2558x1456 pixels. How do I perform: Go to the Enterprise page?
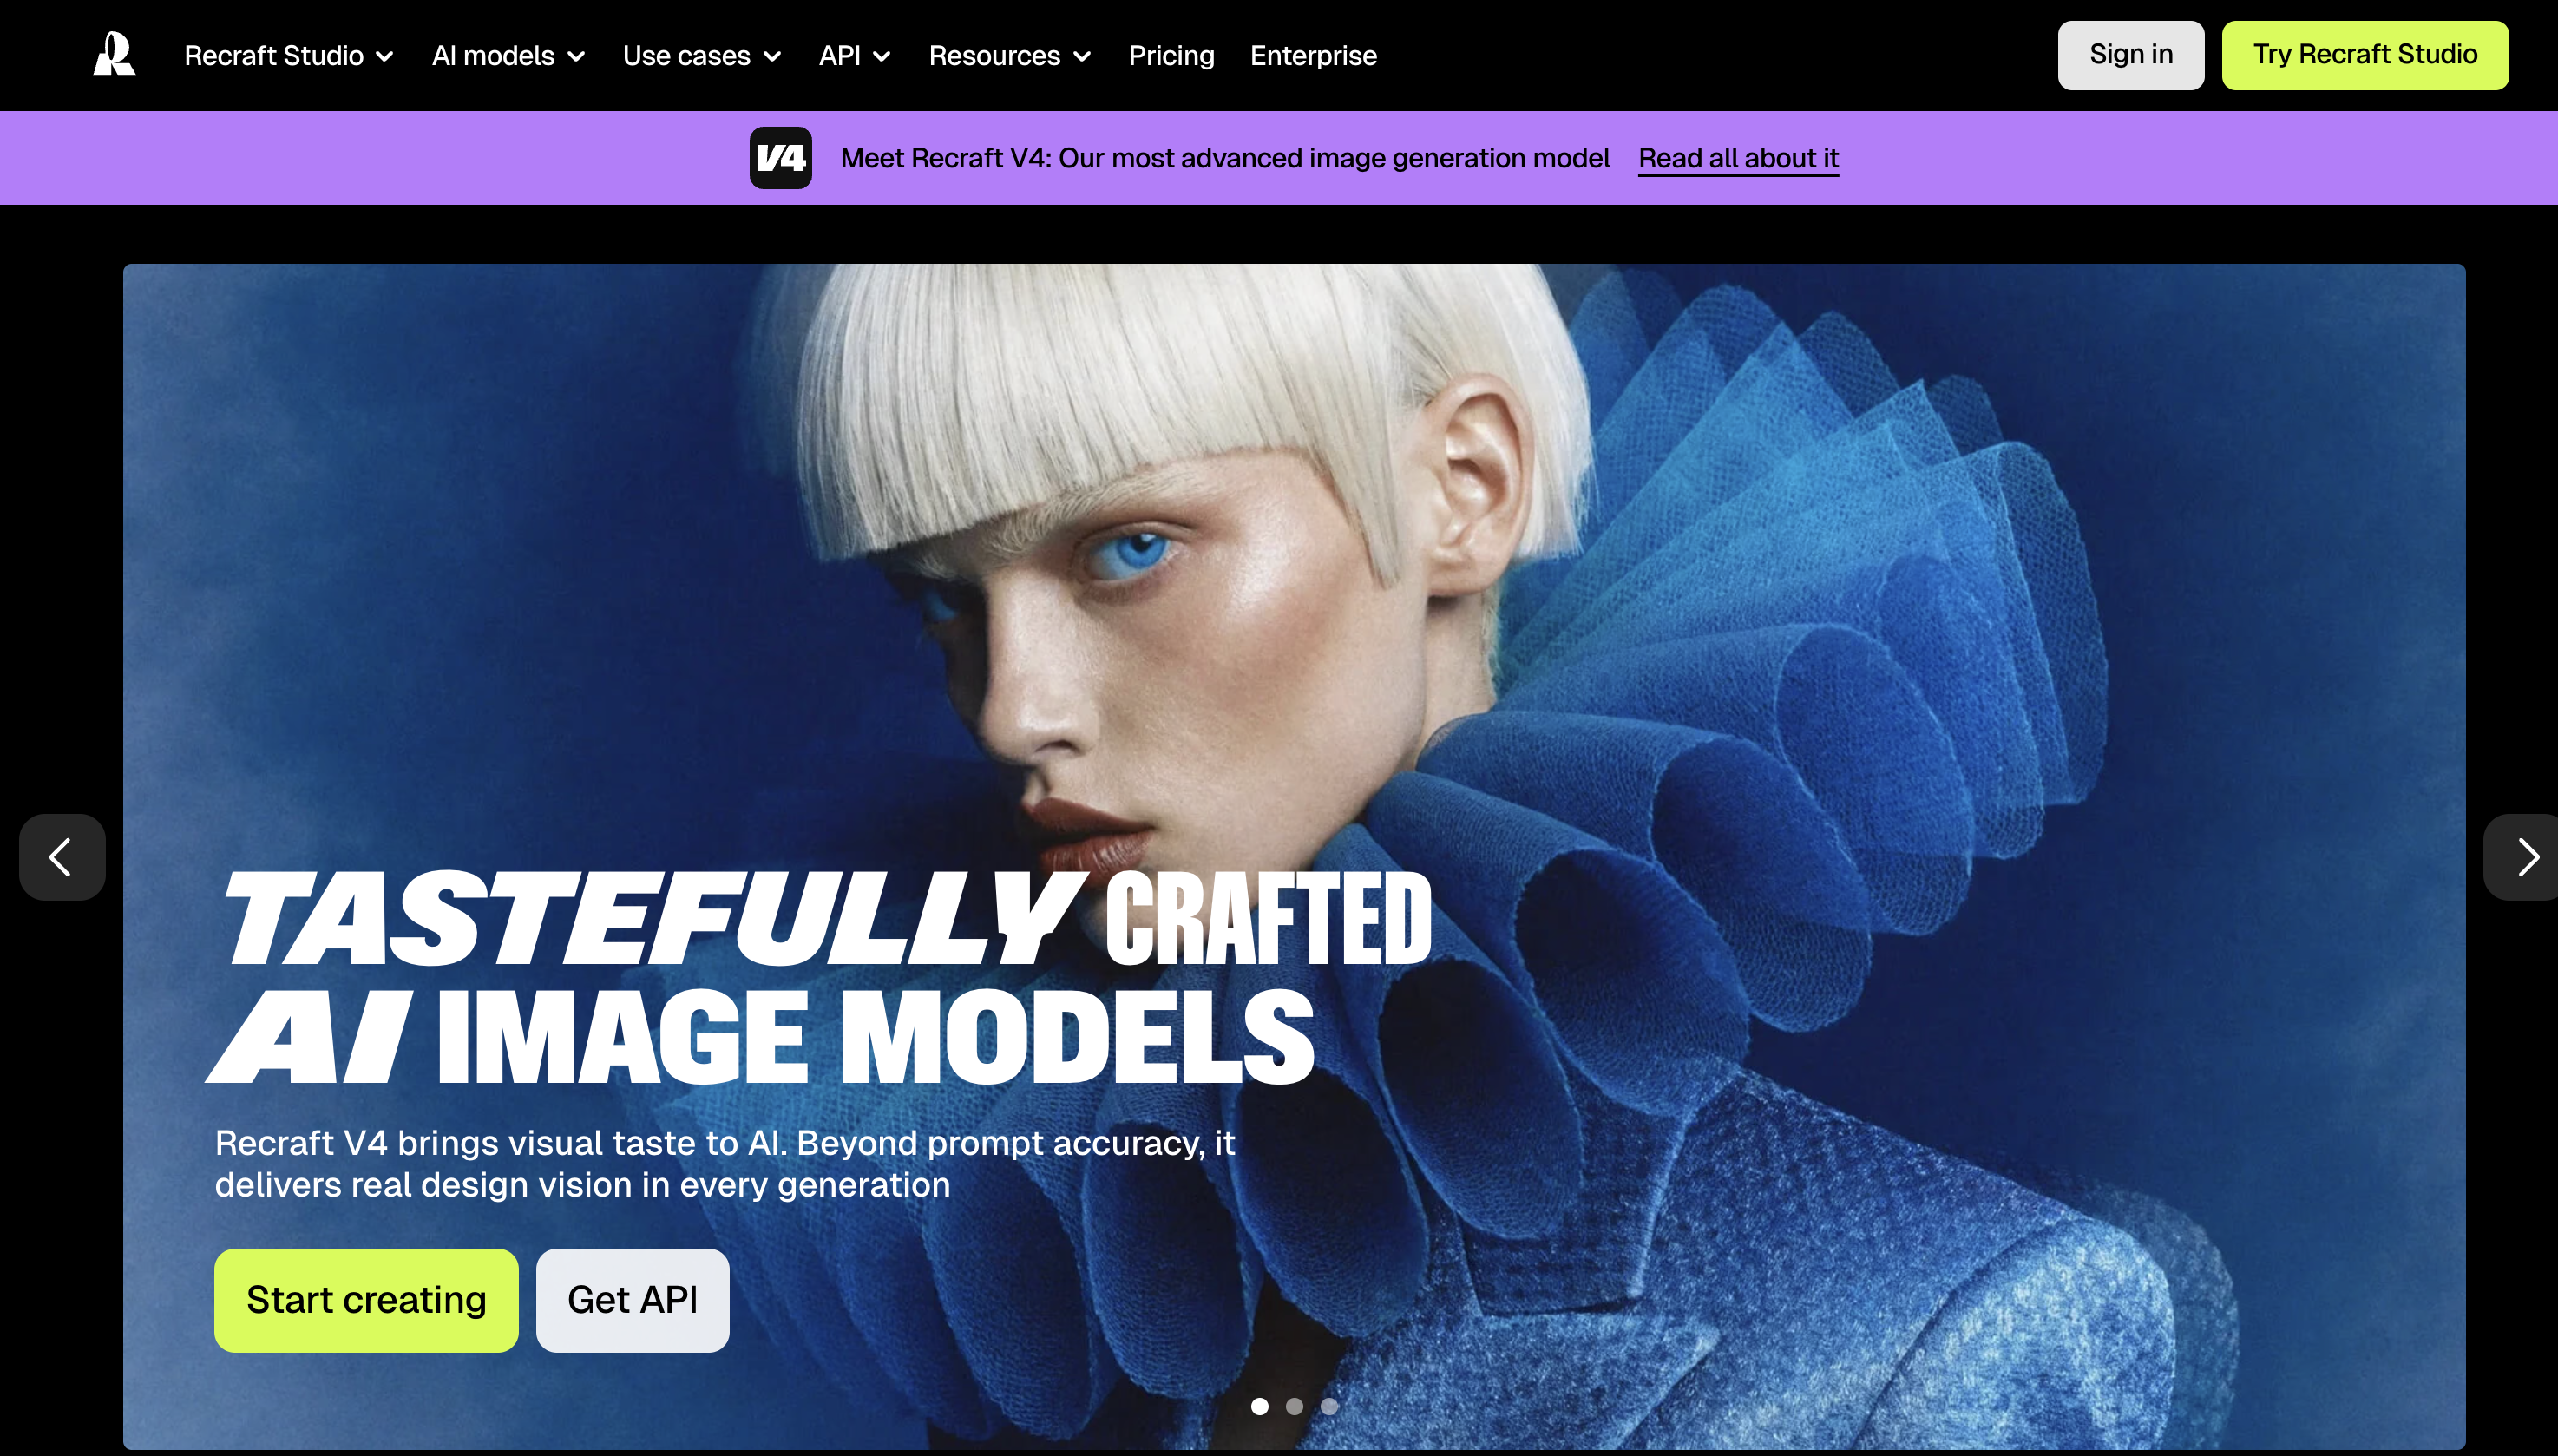(1313, 56)
